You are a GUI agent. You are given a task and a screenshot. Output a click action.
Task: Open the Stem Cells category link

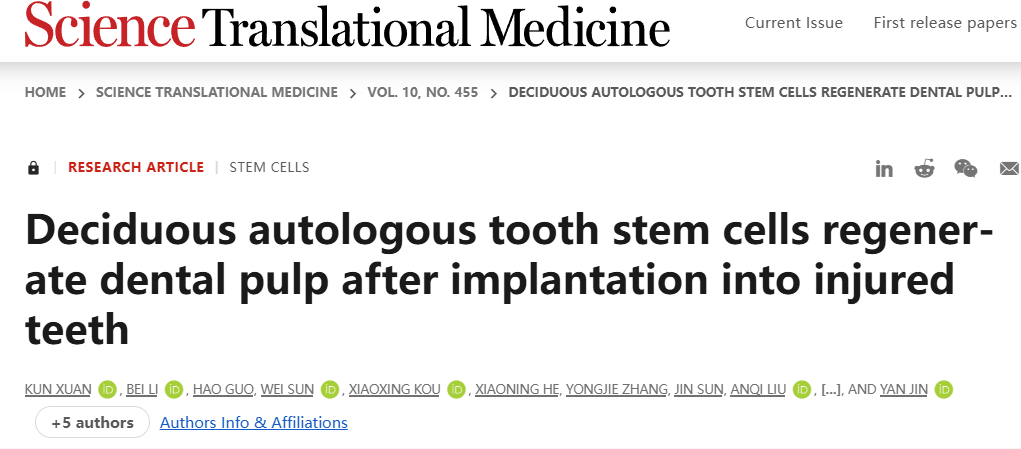point(270,168)
